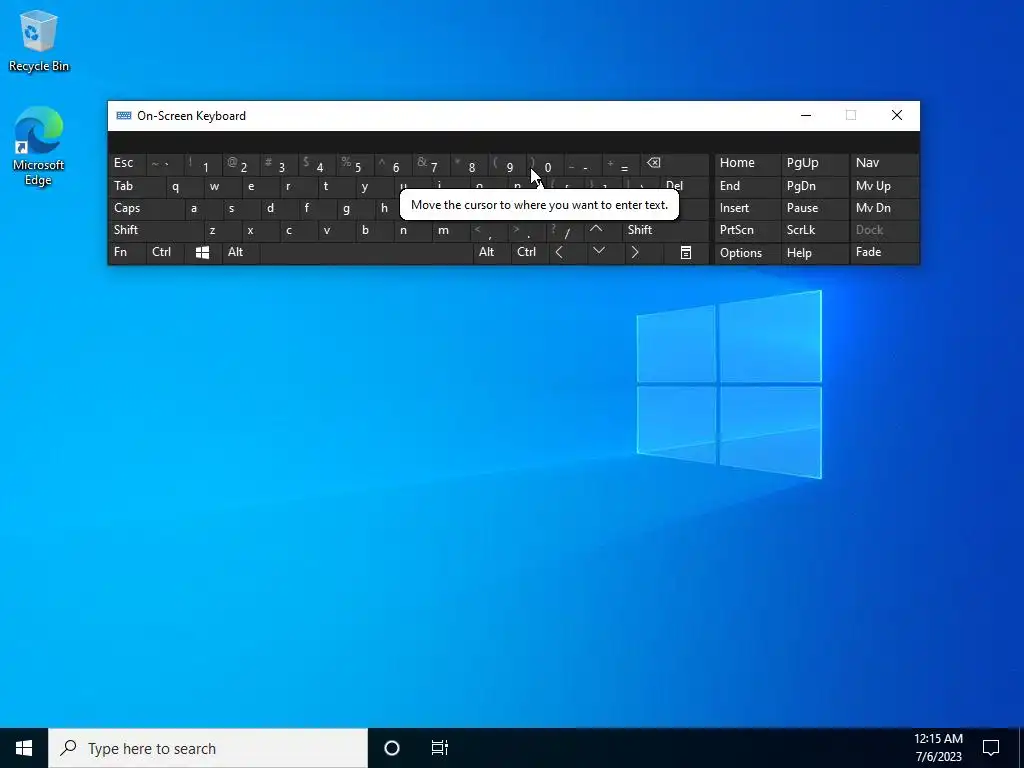The image size is (1024, 768).
Task: Click the End key
Action: click(x=747, y=186)
